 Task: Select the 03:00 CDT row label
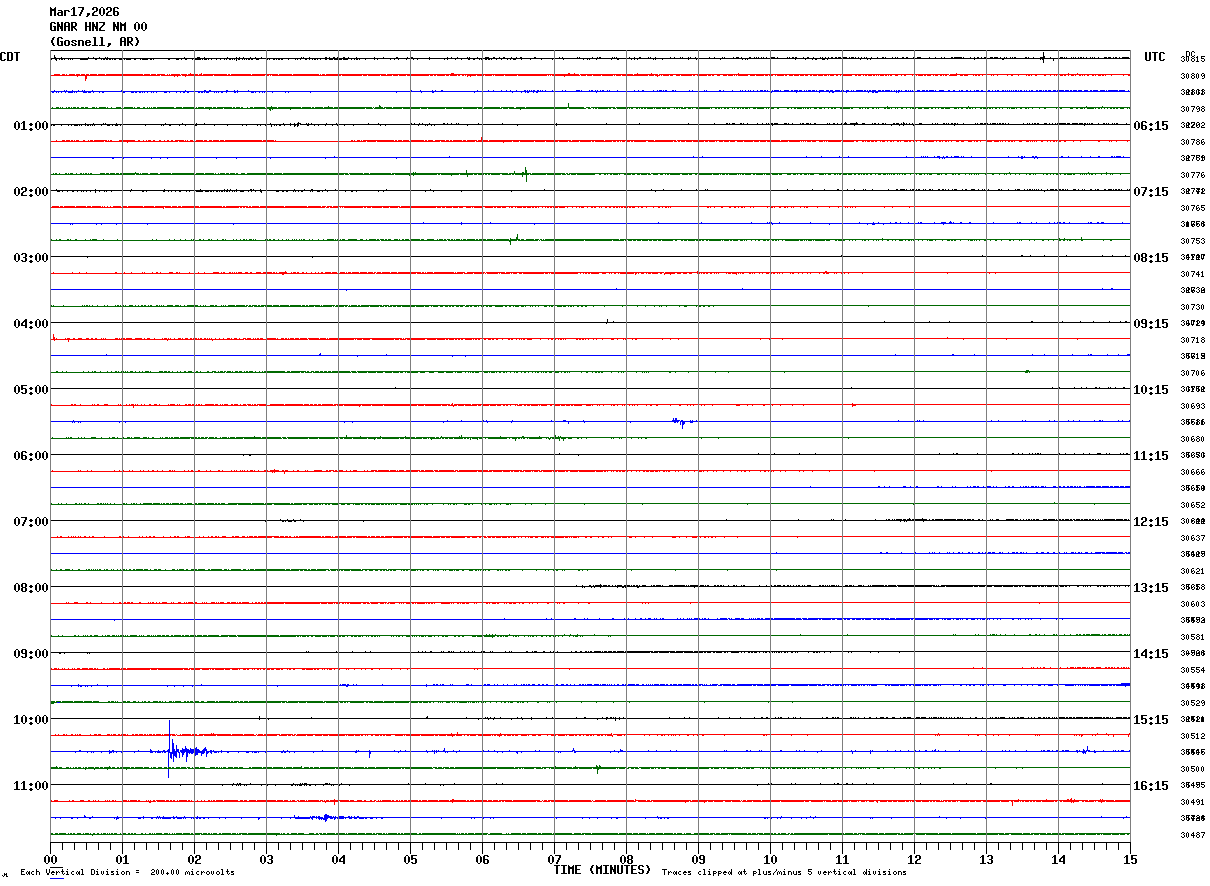coord(31,258)
